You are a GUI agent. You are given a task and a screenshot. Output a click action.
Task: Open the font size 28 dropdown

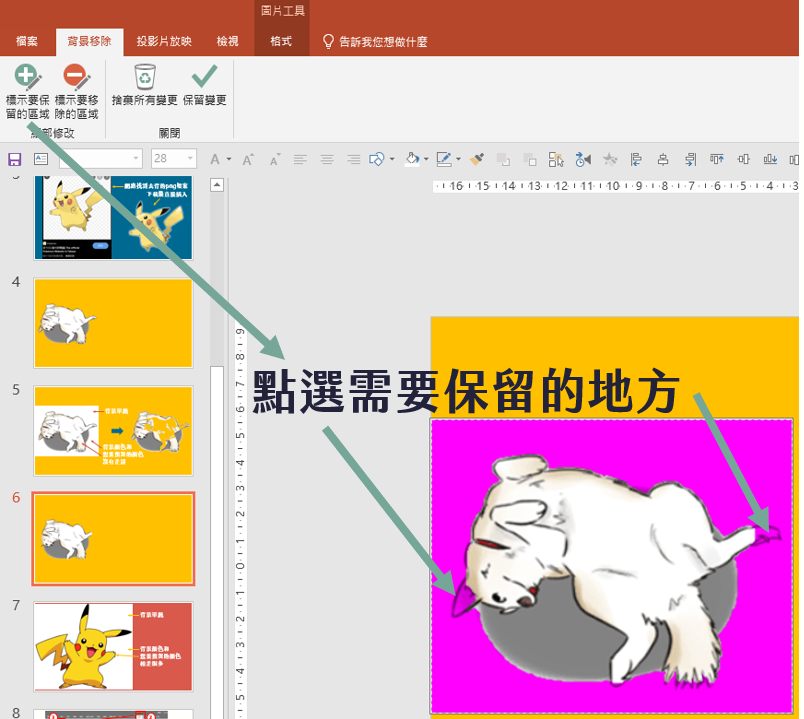pos(190,159)
